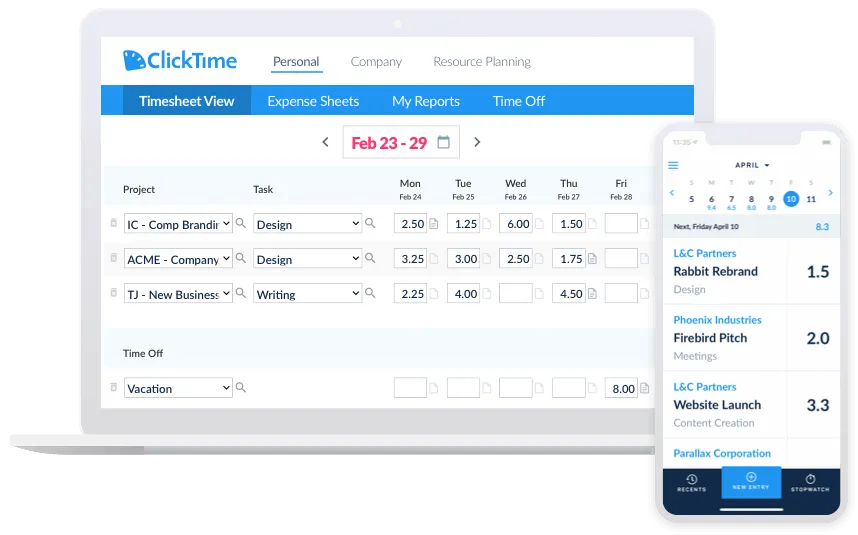Open note for Thursday 4.50 entry

[x=592, y=294]
